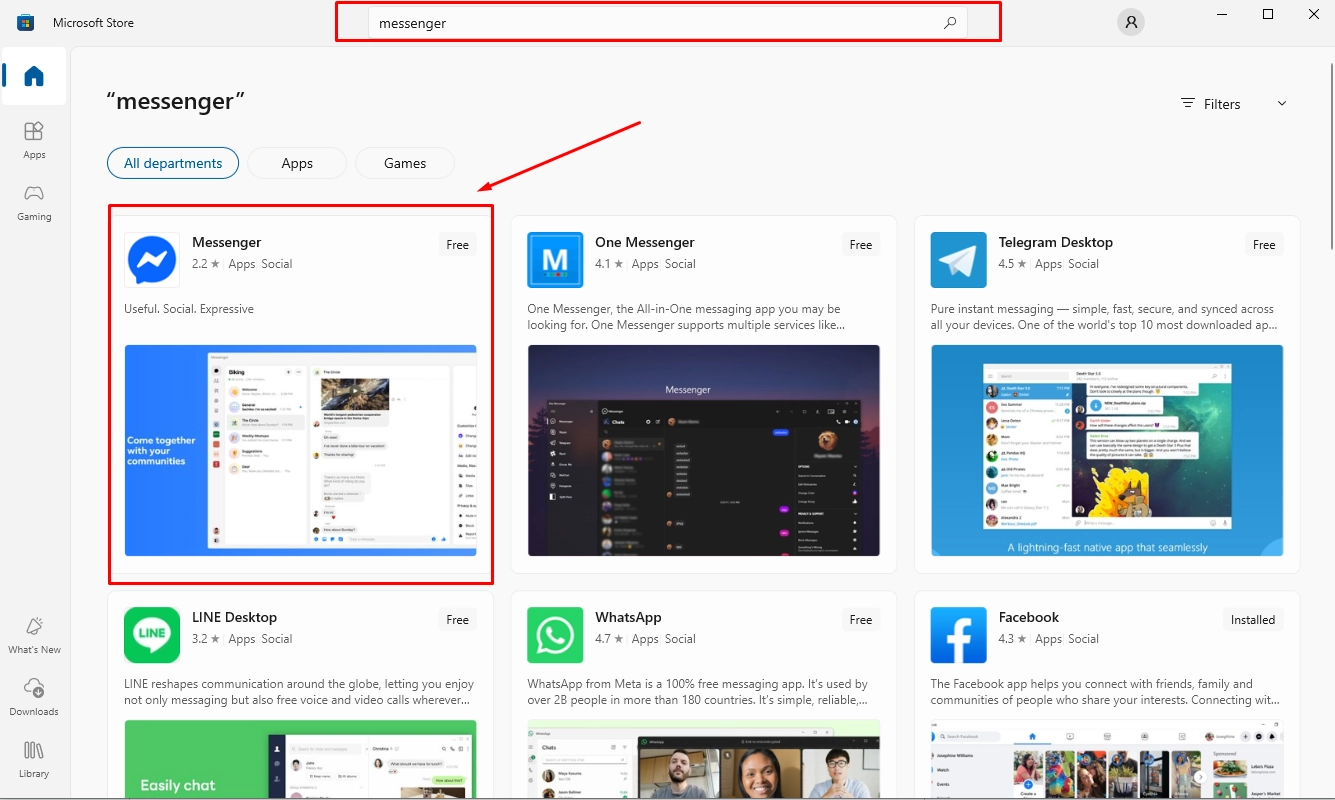Click the Telegram Desktop app title
The image size is (1335, 800).
[1056, 242]
